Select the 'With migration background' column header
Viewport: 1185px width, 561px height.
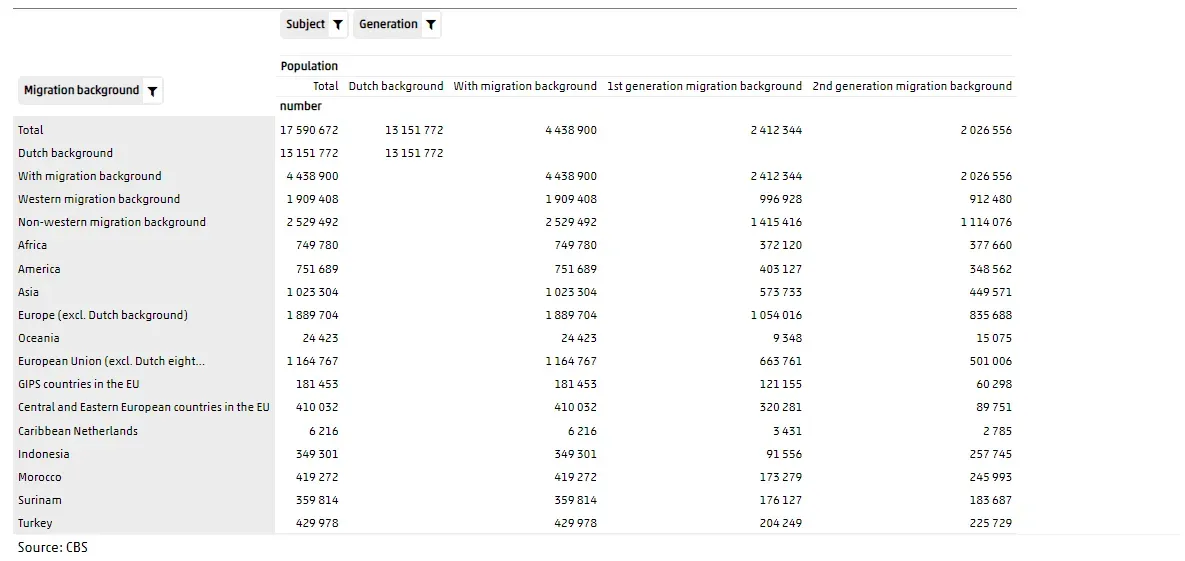click(x=524, y=86)
